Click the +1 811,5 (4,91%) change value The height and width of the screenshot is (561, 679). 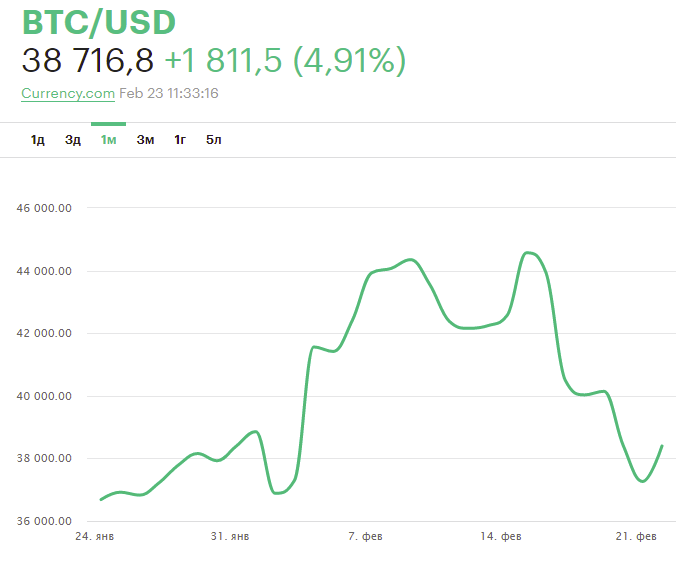[x=285, y=61]
